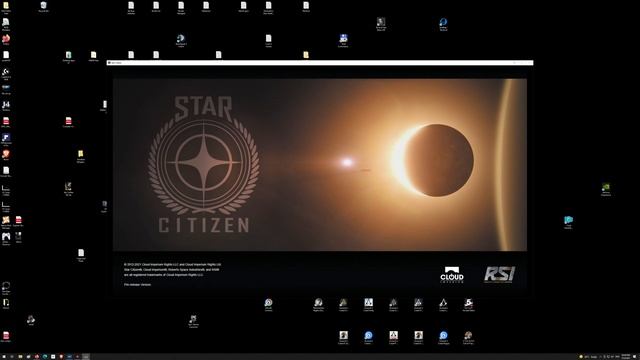
Task: Open the taskbar clock and date
Action: click(x=625, y=356)
